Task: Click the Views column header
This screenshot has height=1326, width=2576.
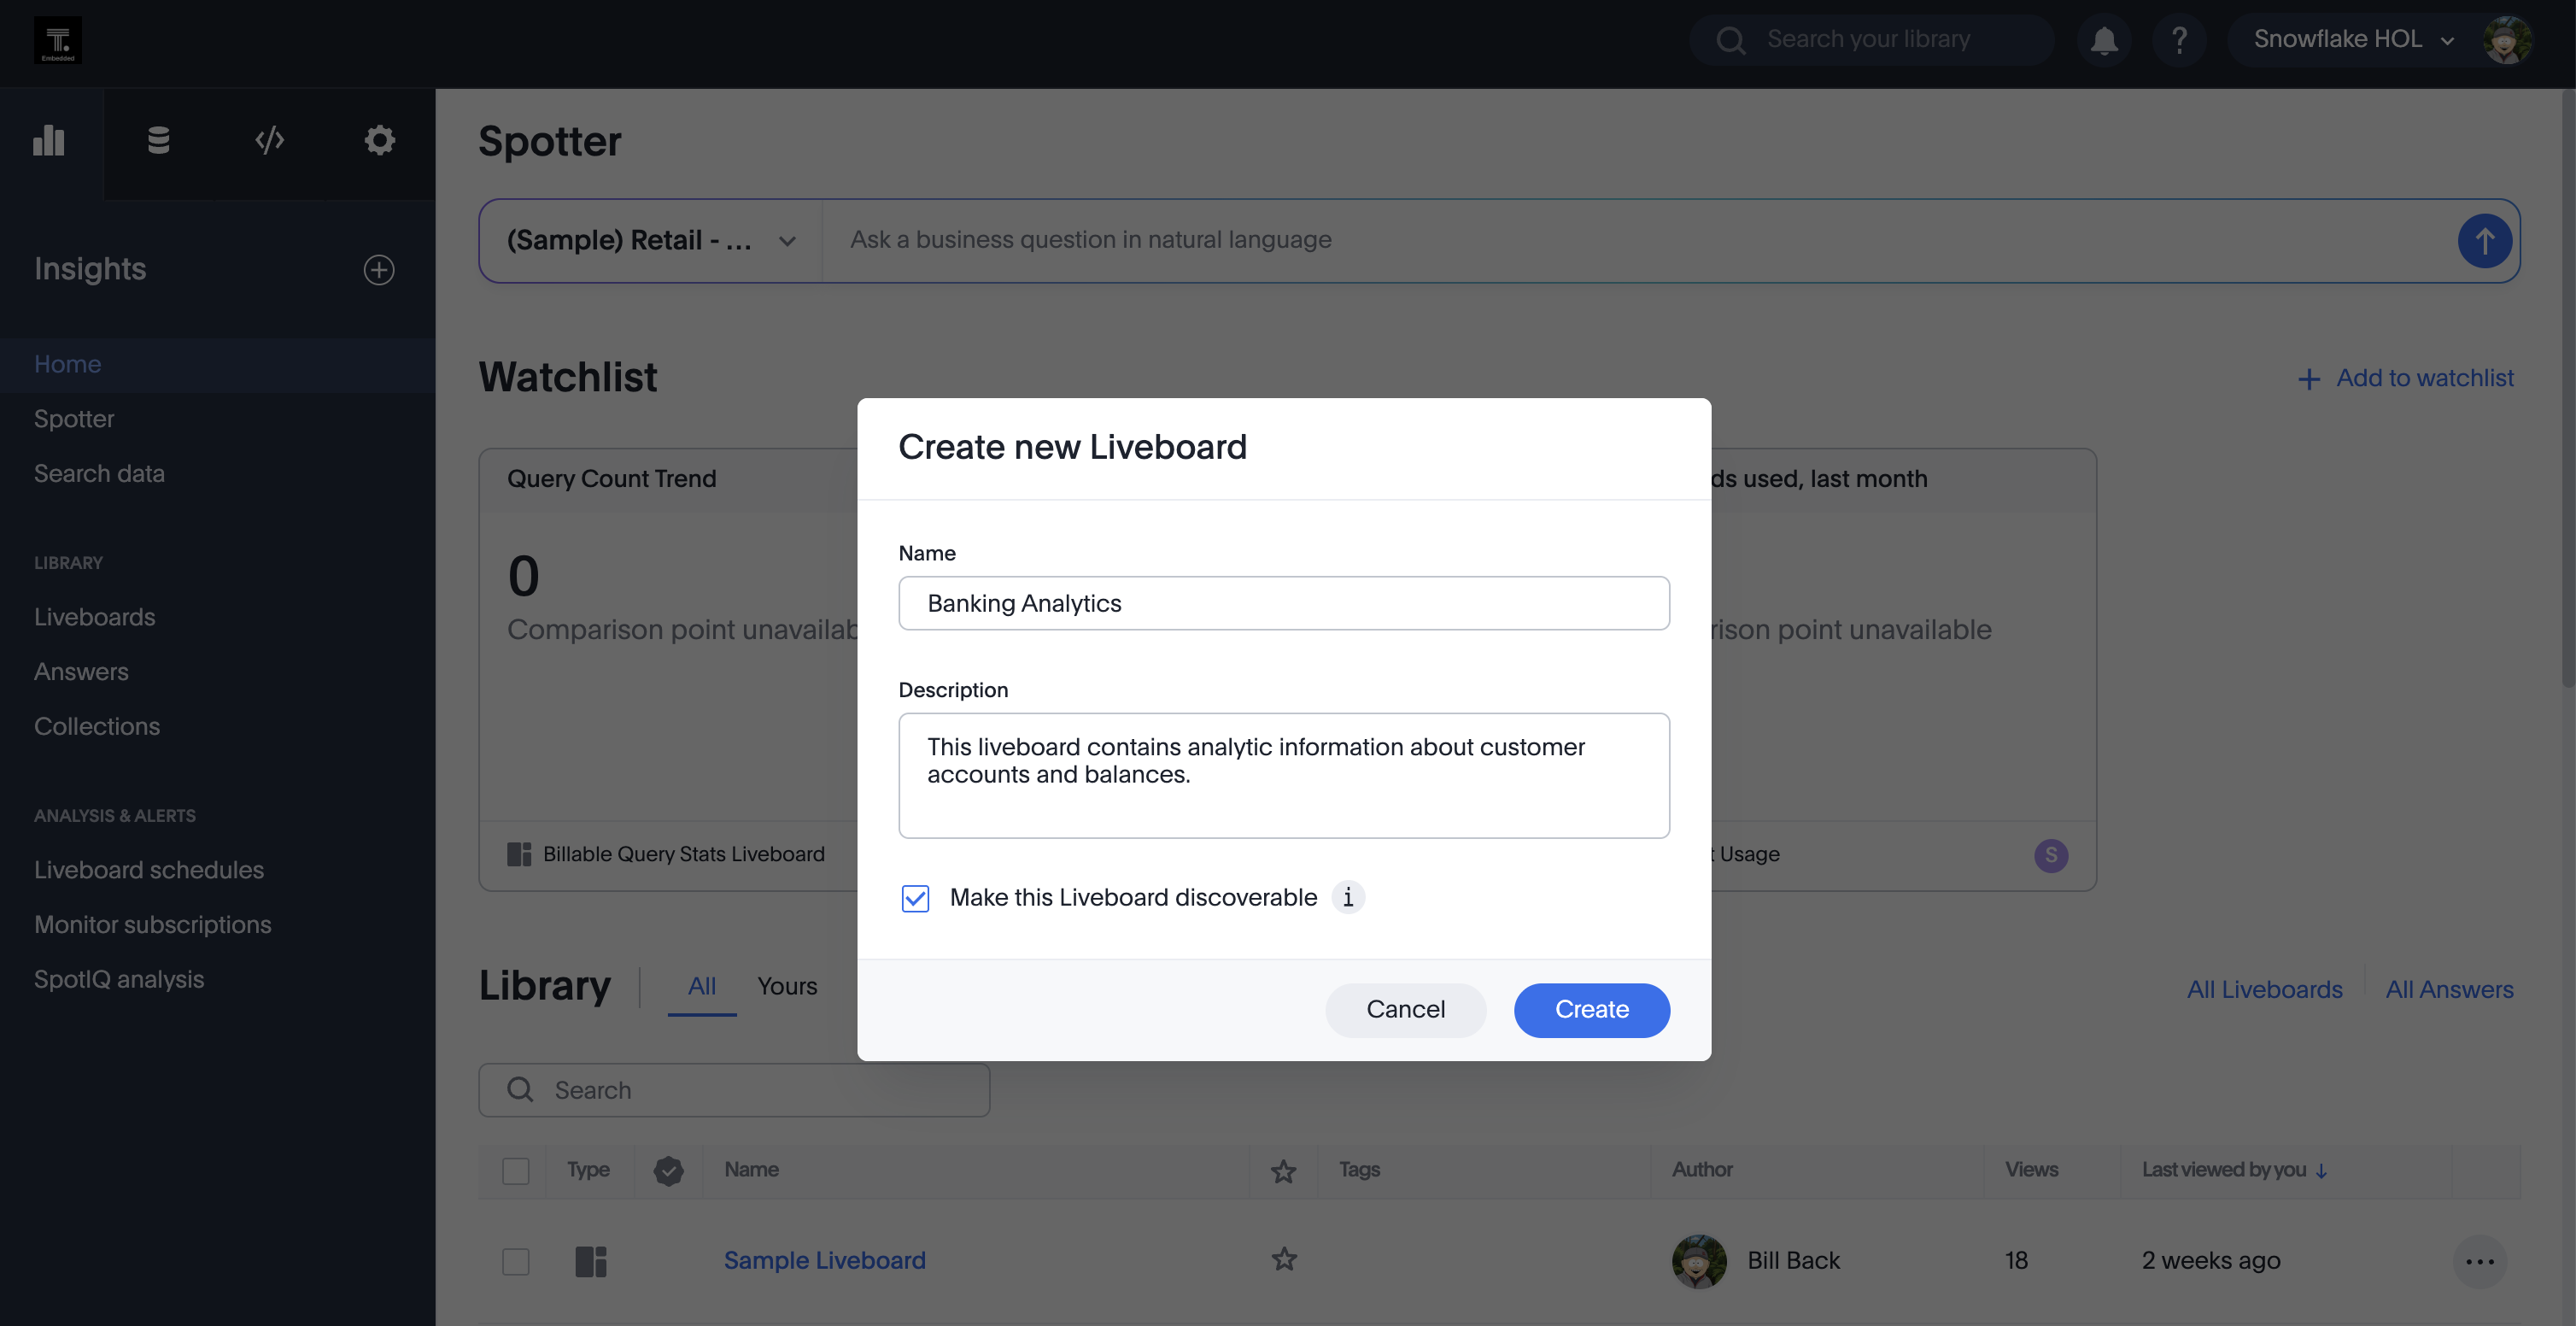Action: (x=2031, y=1170)
